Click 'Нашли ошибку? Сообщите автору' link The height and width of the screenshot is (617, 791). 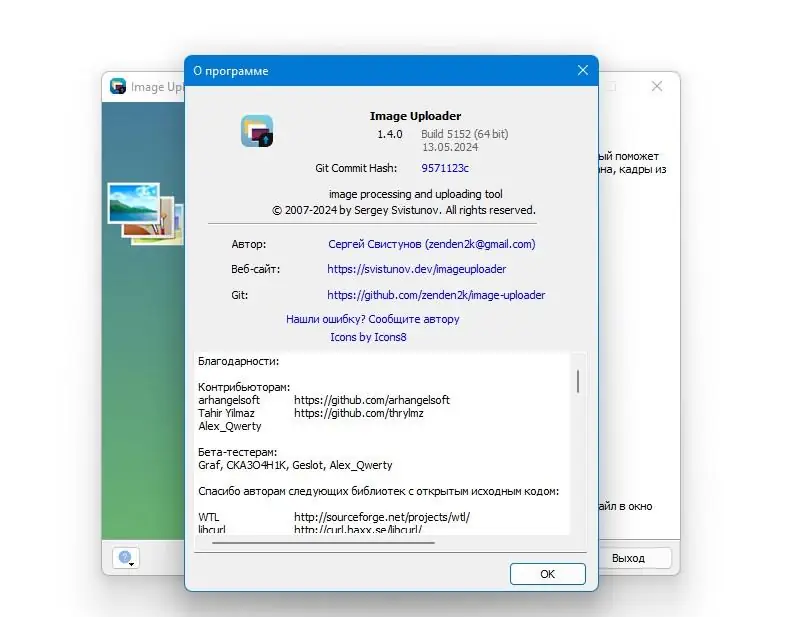(x=372, y=319)
